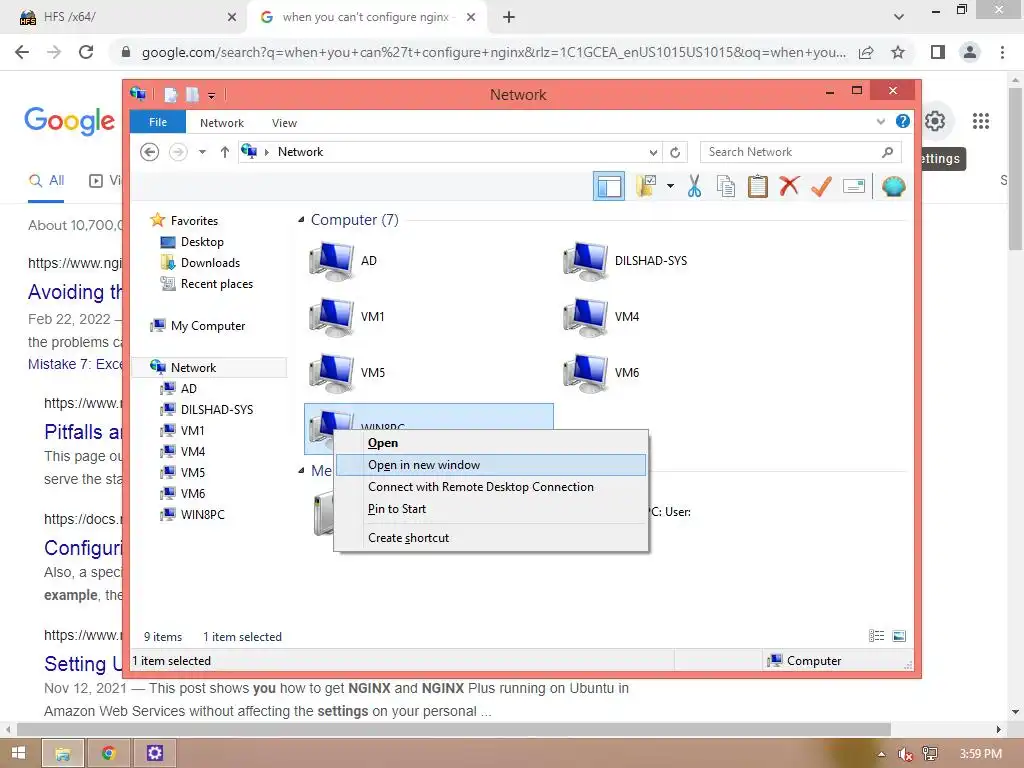This screenshot has width=1024, height=768.
Task: Click Chrome share page icon
Action: (866, 52)
